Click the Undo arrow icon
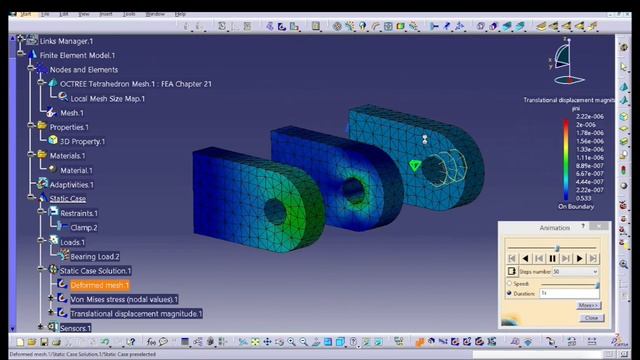The image size is (640, 360). pyautogui.click(x=105, y=342)
